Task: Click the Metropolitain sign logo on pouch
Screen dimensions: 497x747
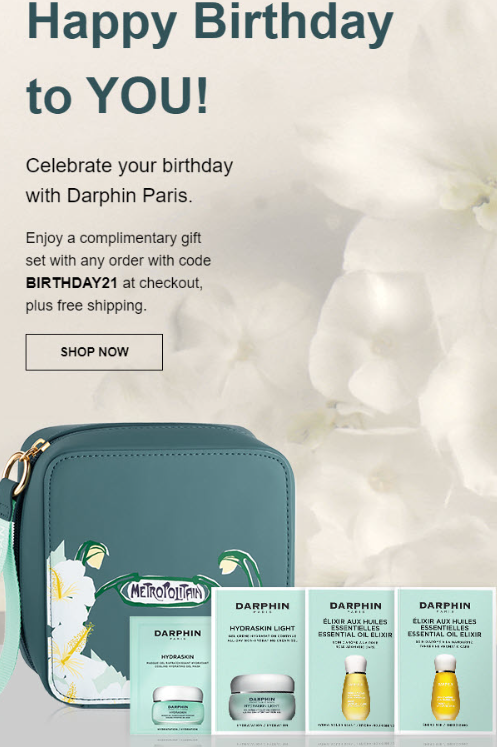Action: pyautogui.click(x=165, y=592)
